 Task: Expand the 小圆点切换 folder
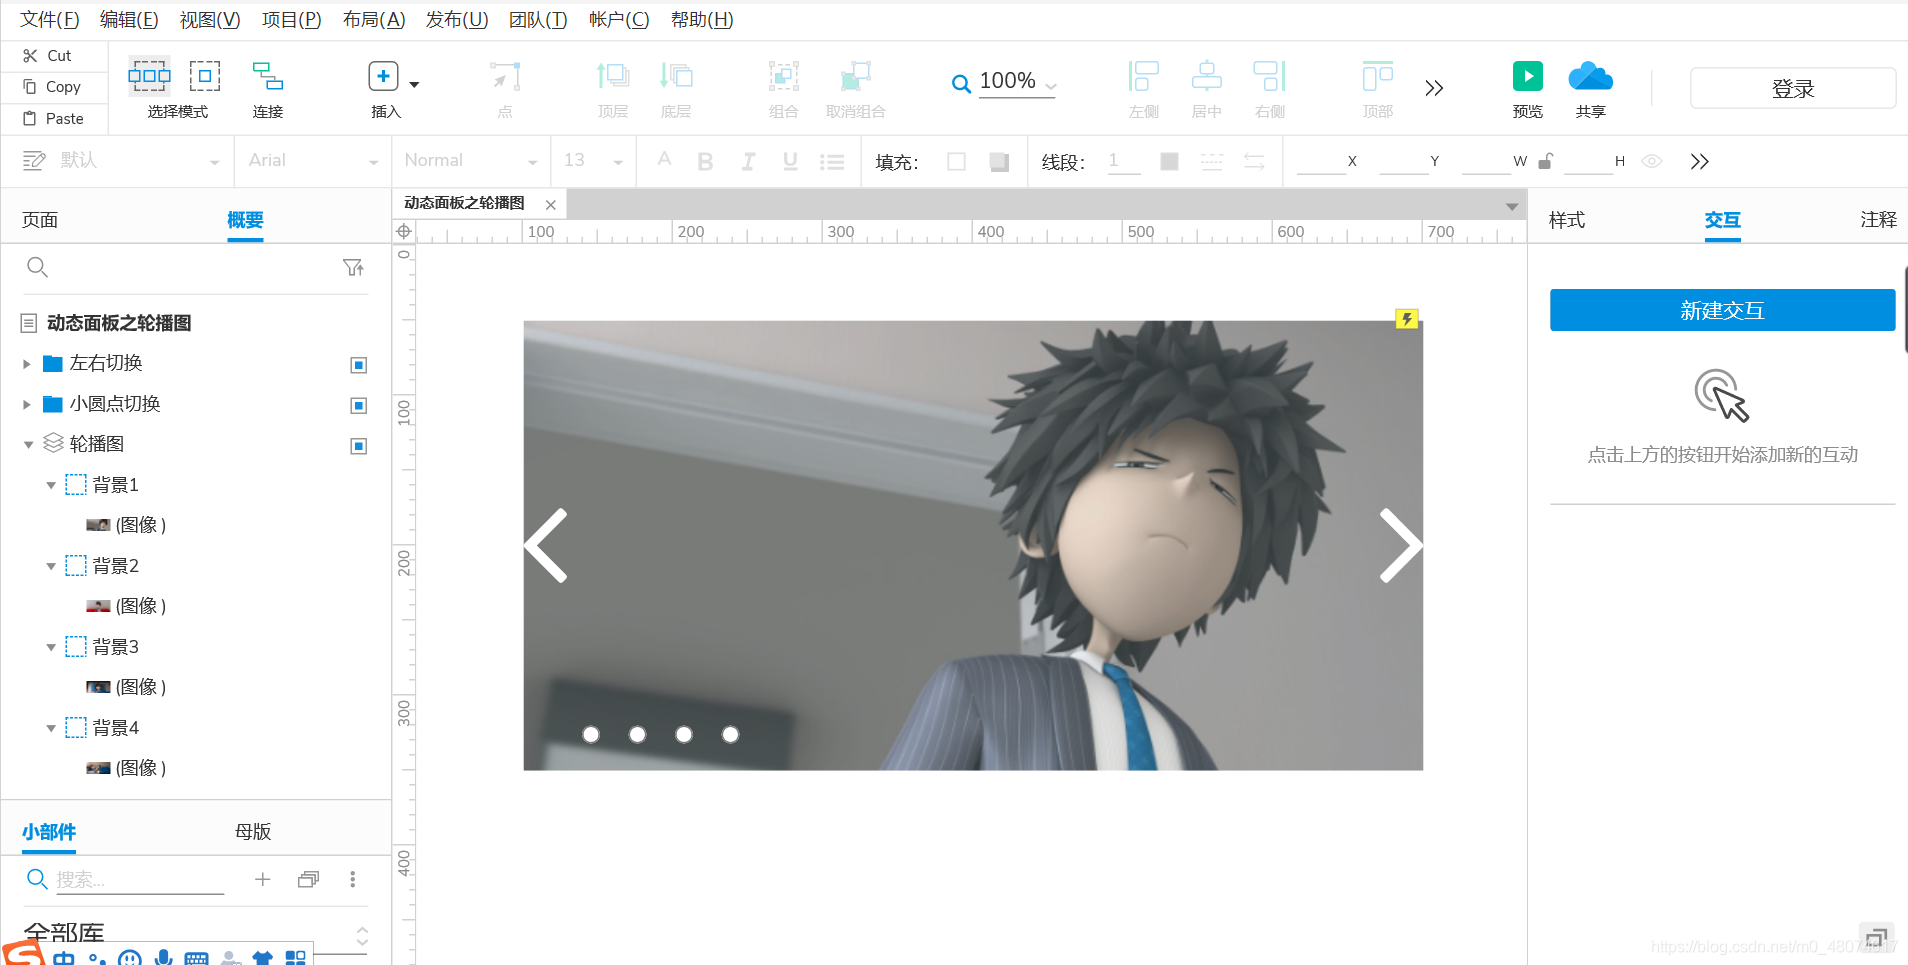click(x=27, y=405)
